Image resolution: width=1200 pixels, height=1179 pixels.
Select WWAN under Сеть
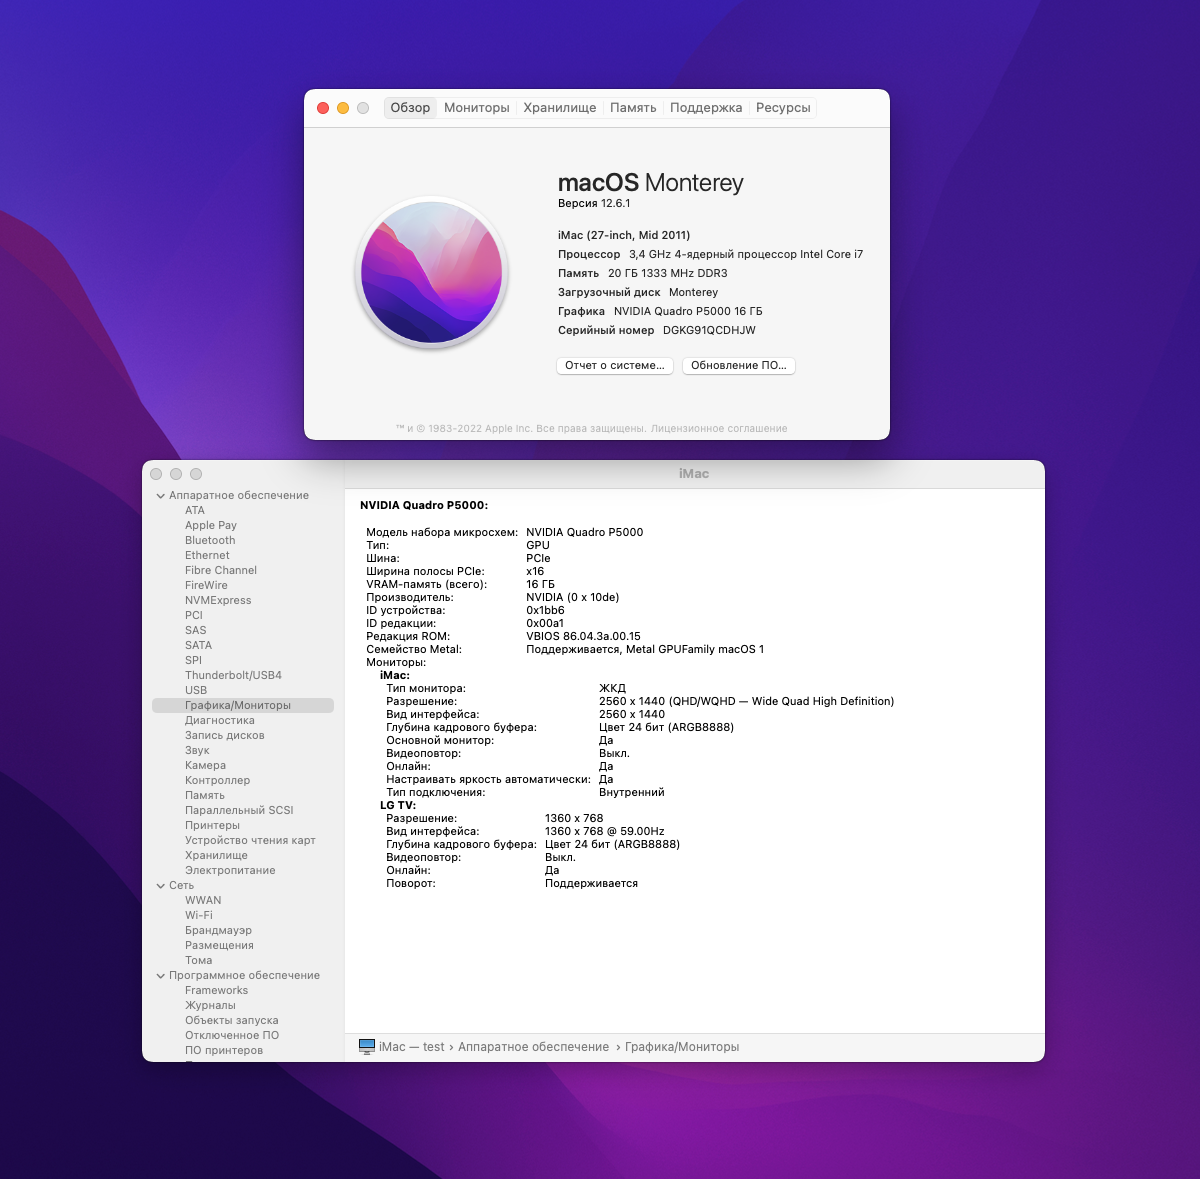(203, 901)
